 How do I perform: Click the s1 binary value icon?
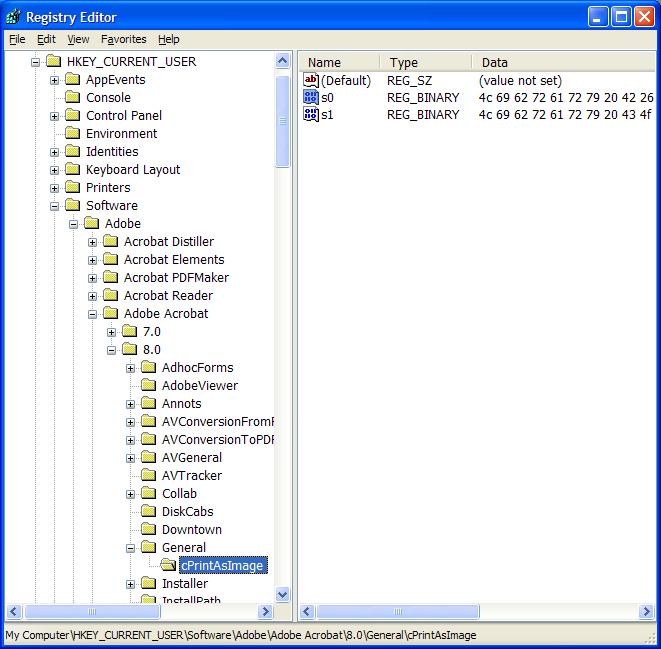pyautogui.click(x=311, y=115)
